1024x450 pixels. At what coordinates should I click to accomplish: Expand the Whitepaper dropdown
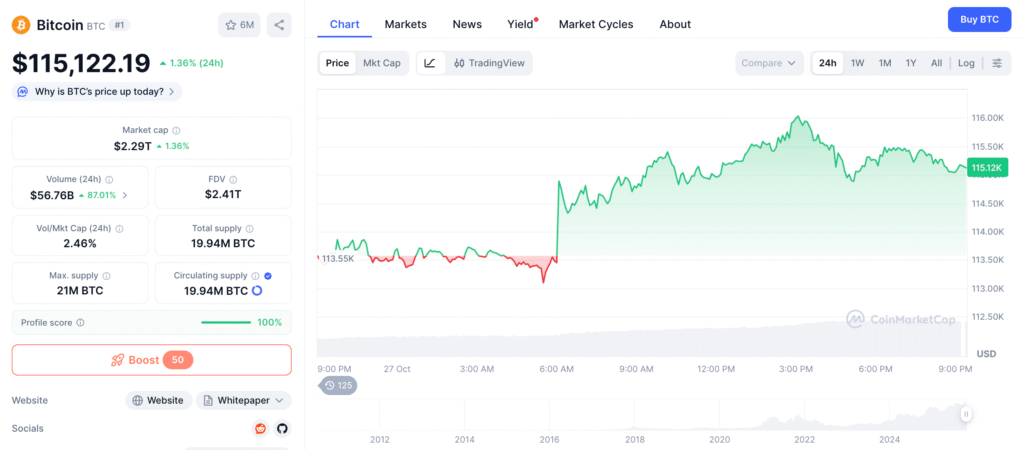pos(244,400)
